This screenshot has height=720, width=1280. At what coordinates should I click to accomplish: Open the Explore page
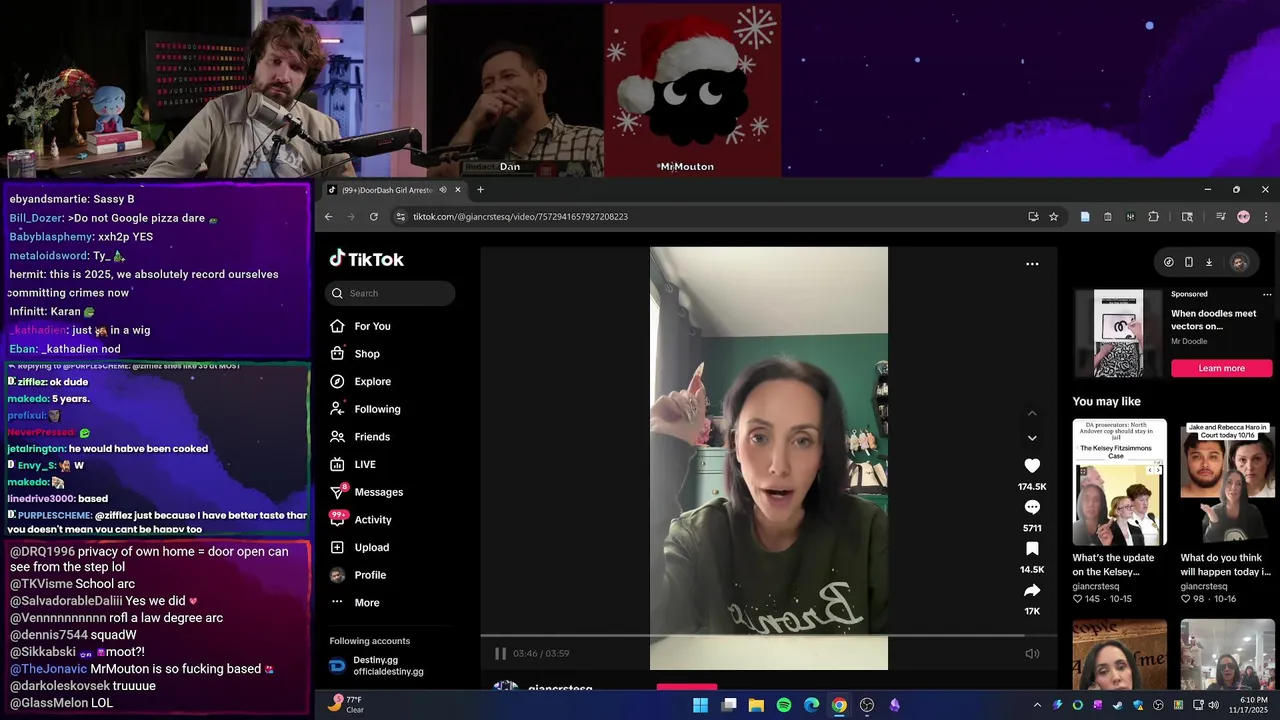(x=361, y=381)
